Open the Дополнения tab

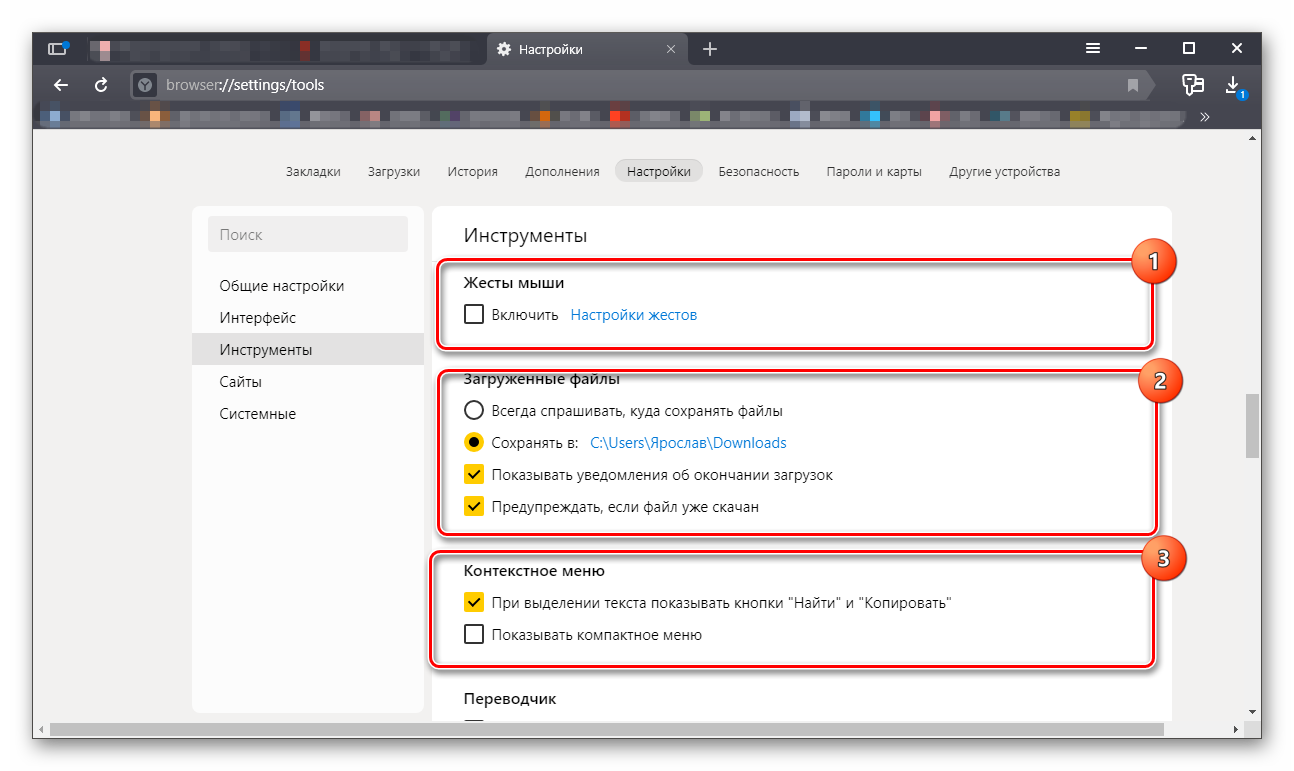[562, 171]
